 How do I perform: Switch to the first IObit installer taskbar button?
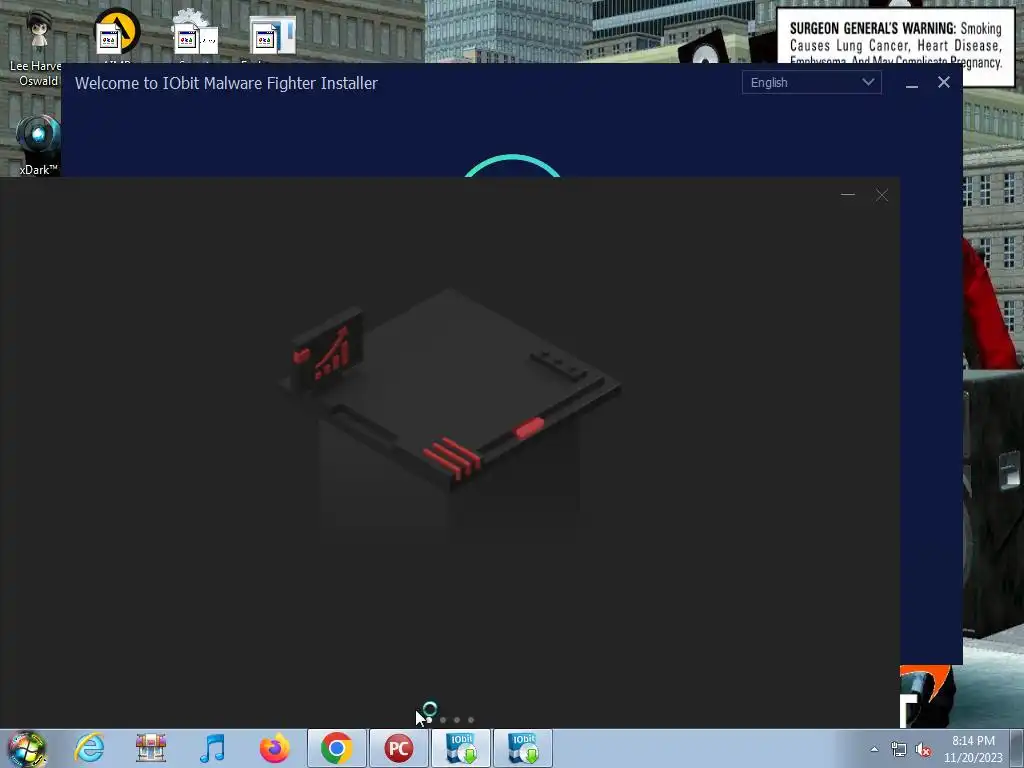pos(461,748)
